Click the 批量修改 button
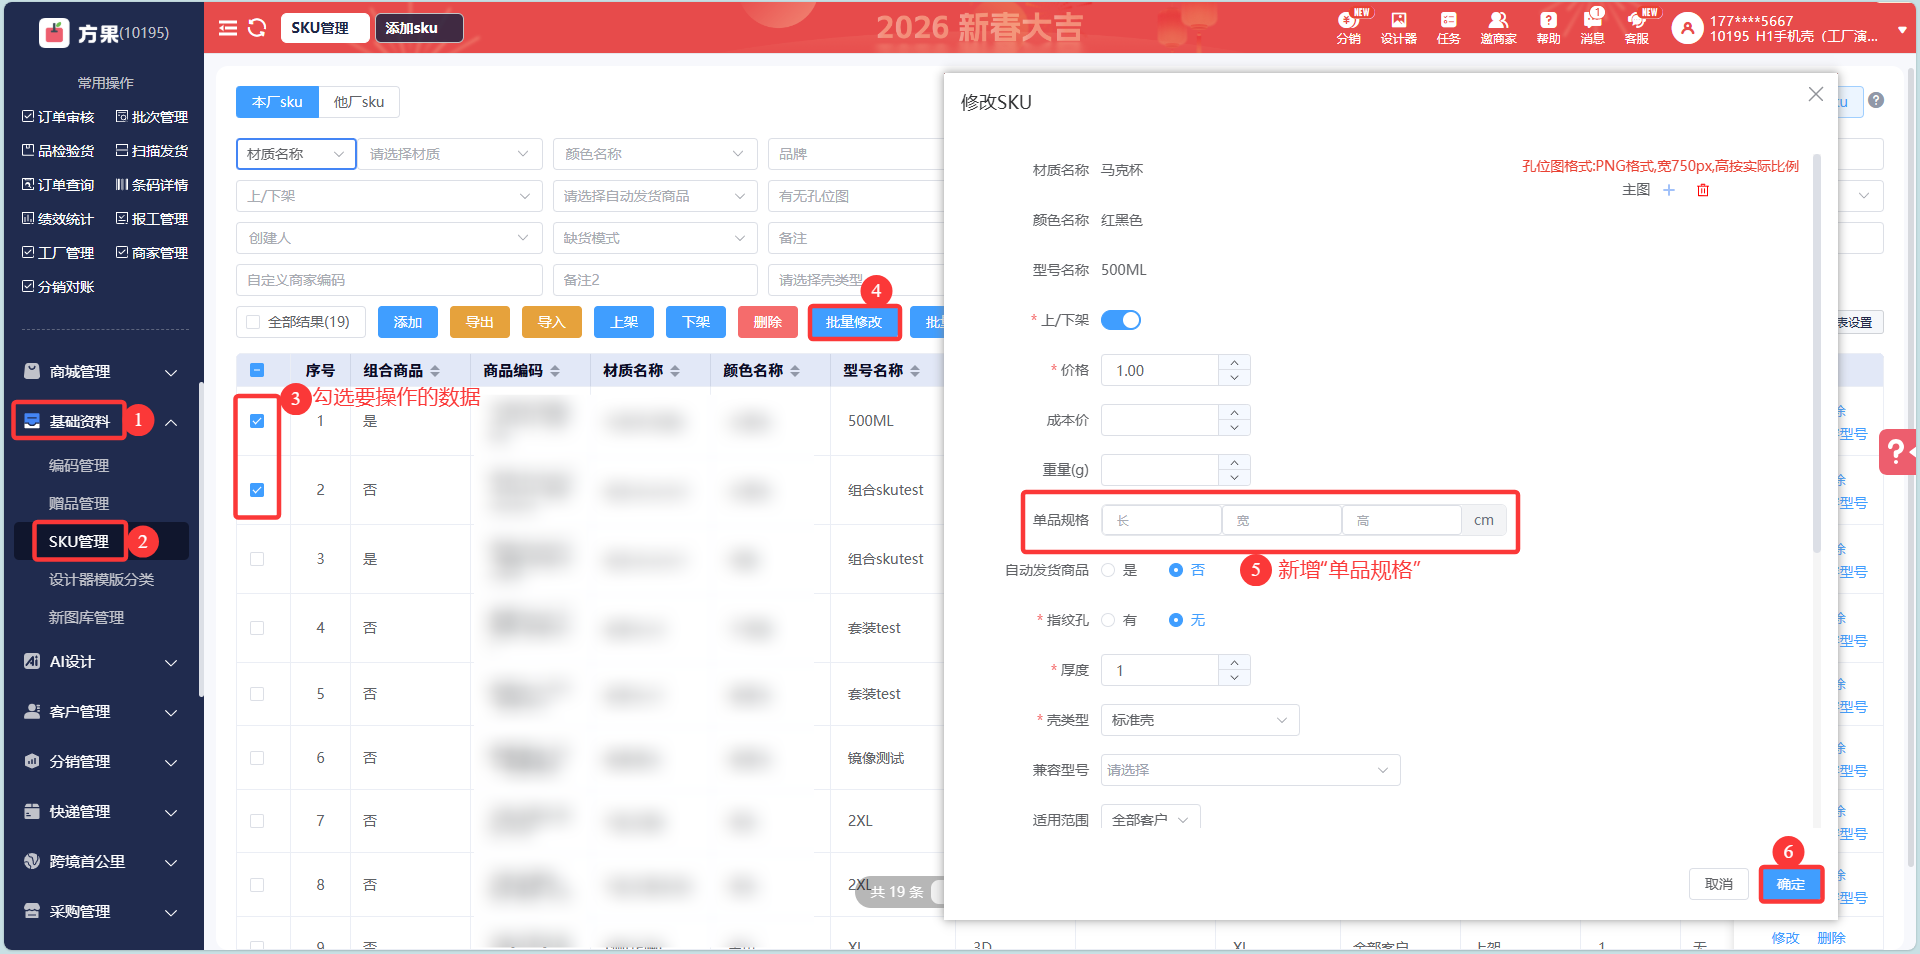Image resolution: width=1920 pixels, height=954 pixels. tap(854, 322)
